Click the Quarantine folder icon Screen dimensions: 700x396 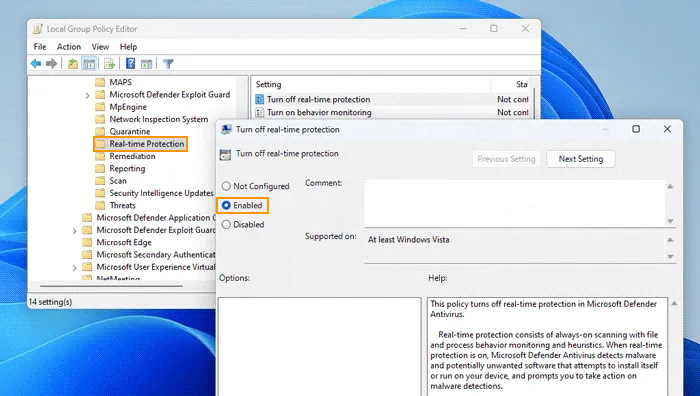pos(100,131)
